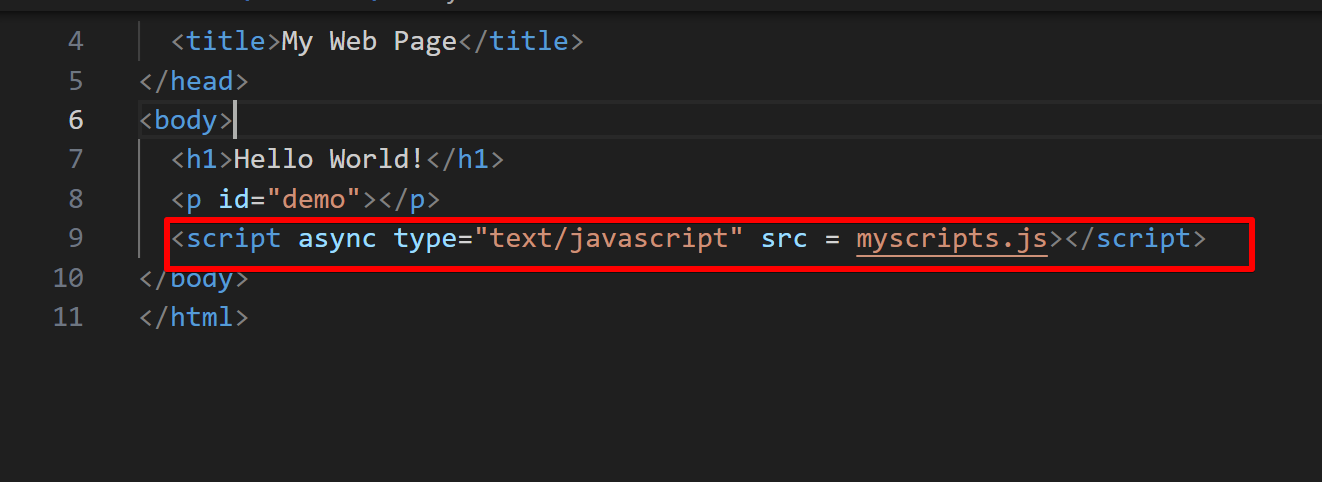The height and width of the screenshot is (482, 1322).
Task: Click the "demo" id attribute value
Action: point(313,199)
